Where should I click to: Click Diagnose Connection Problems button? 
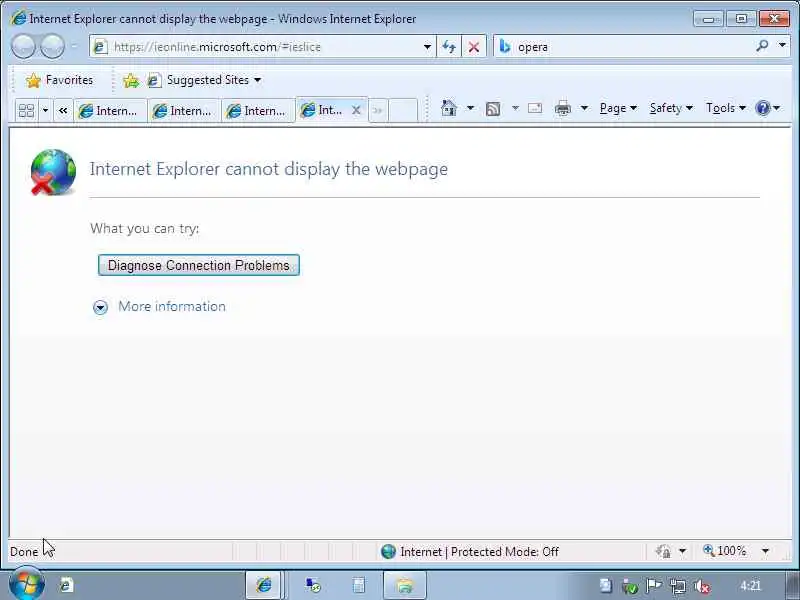point(198,265)
